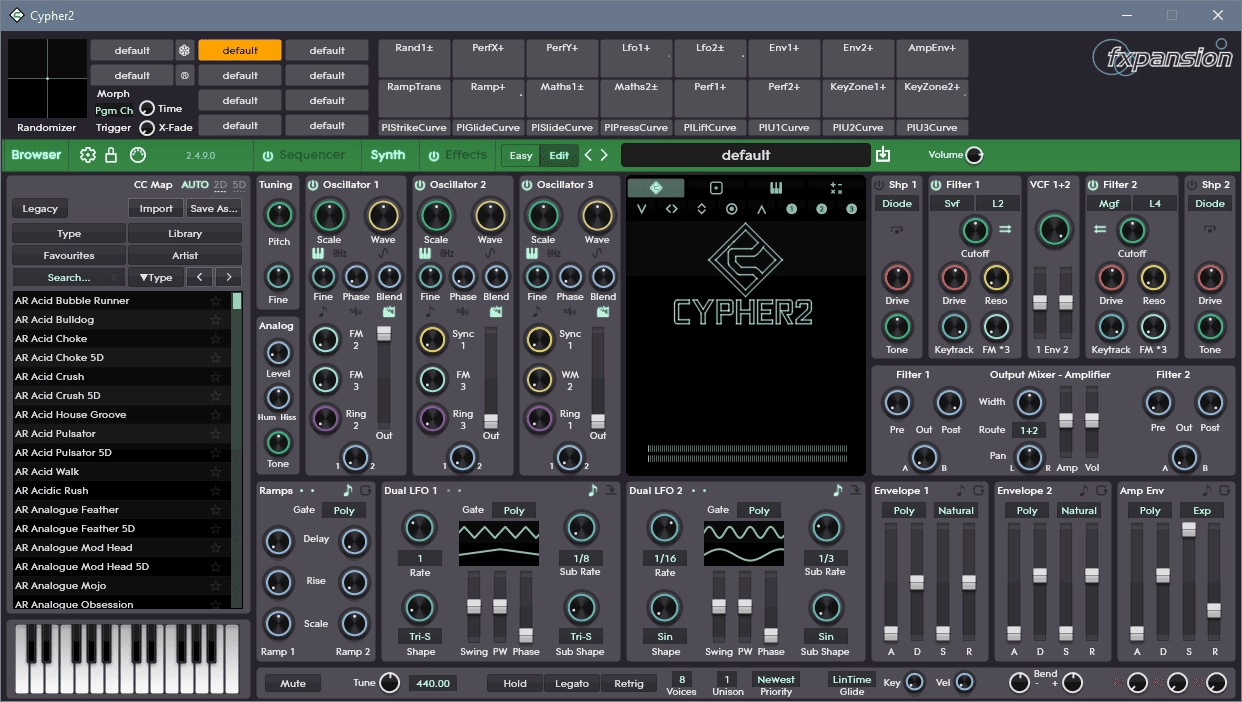Toggle Oscillator 1 power
This screenshot has height=702, width=1242.
tap(313, 185)
